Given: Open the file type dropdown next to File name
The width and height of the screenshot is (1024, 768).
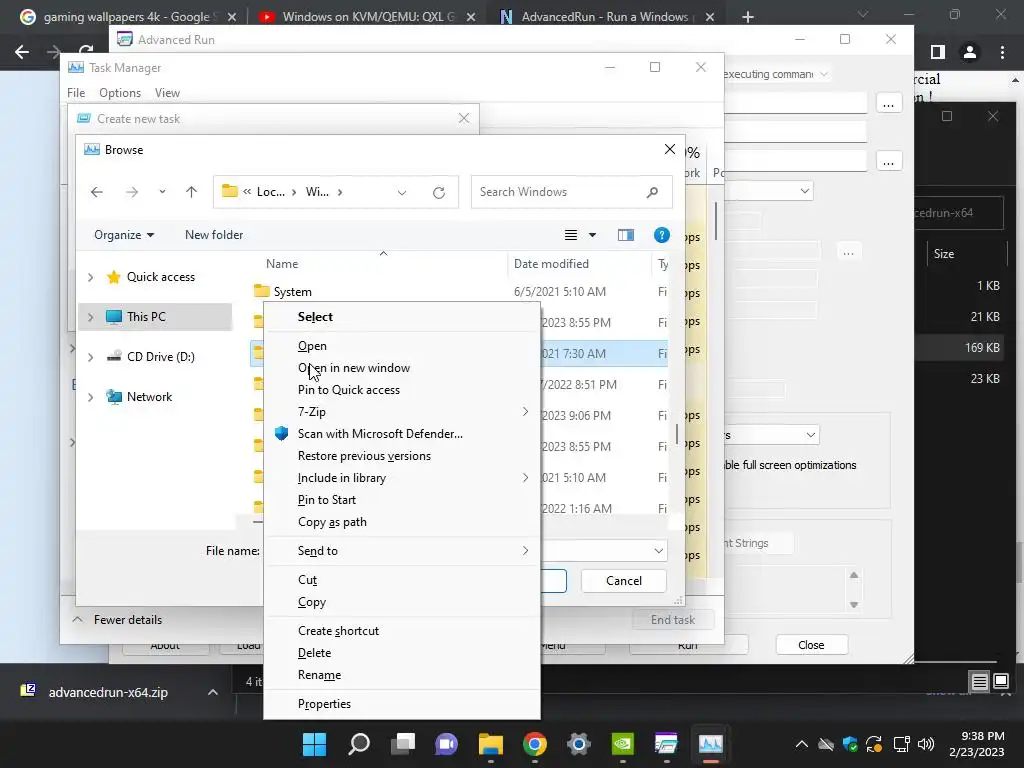Looking at the screenshot, I should 658,551.
